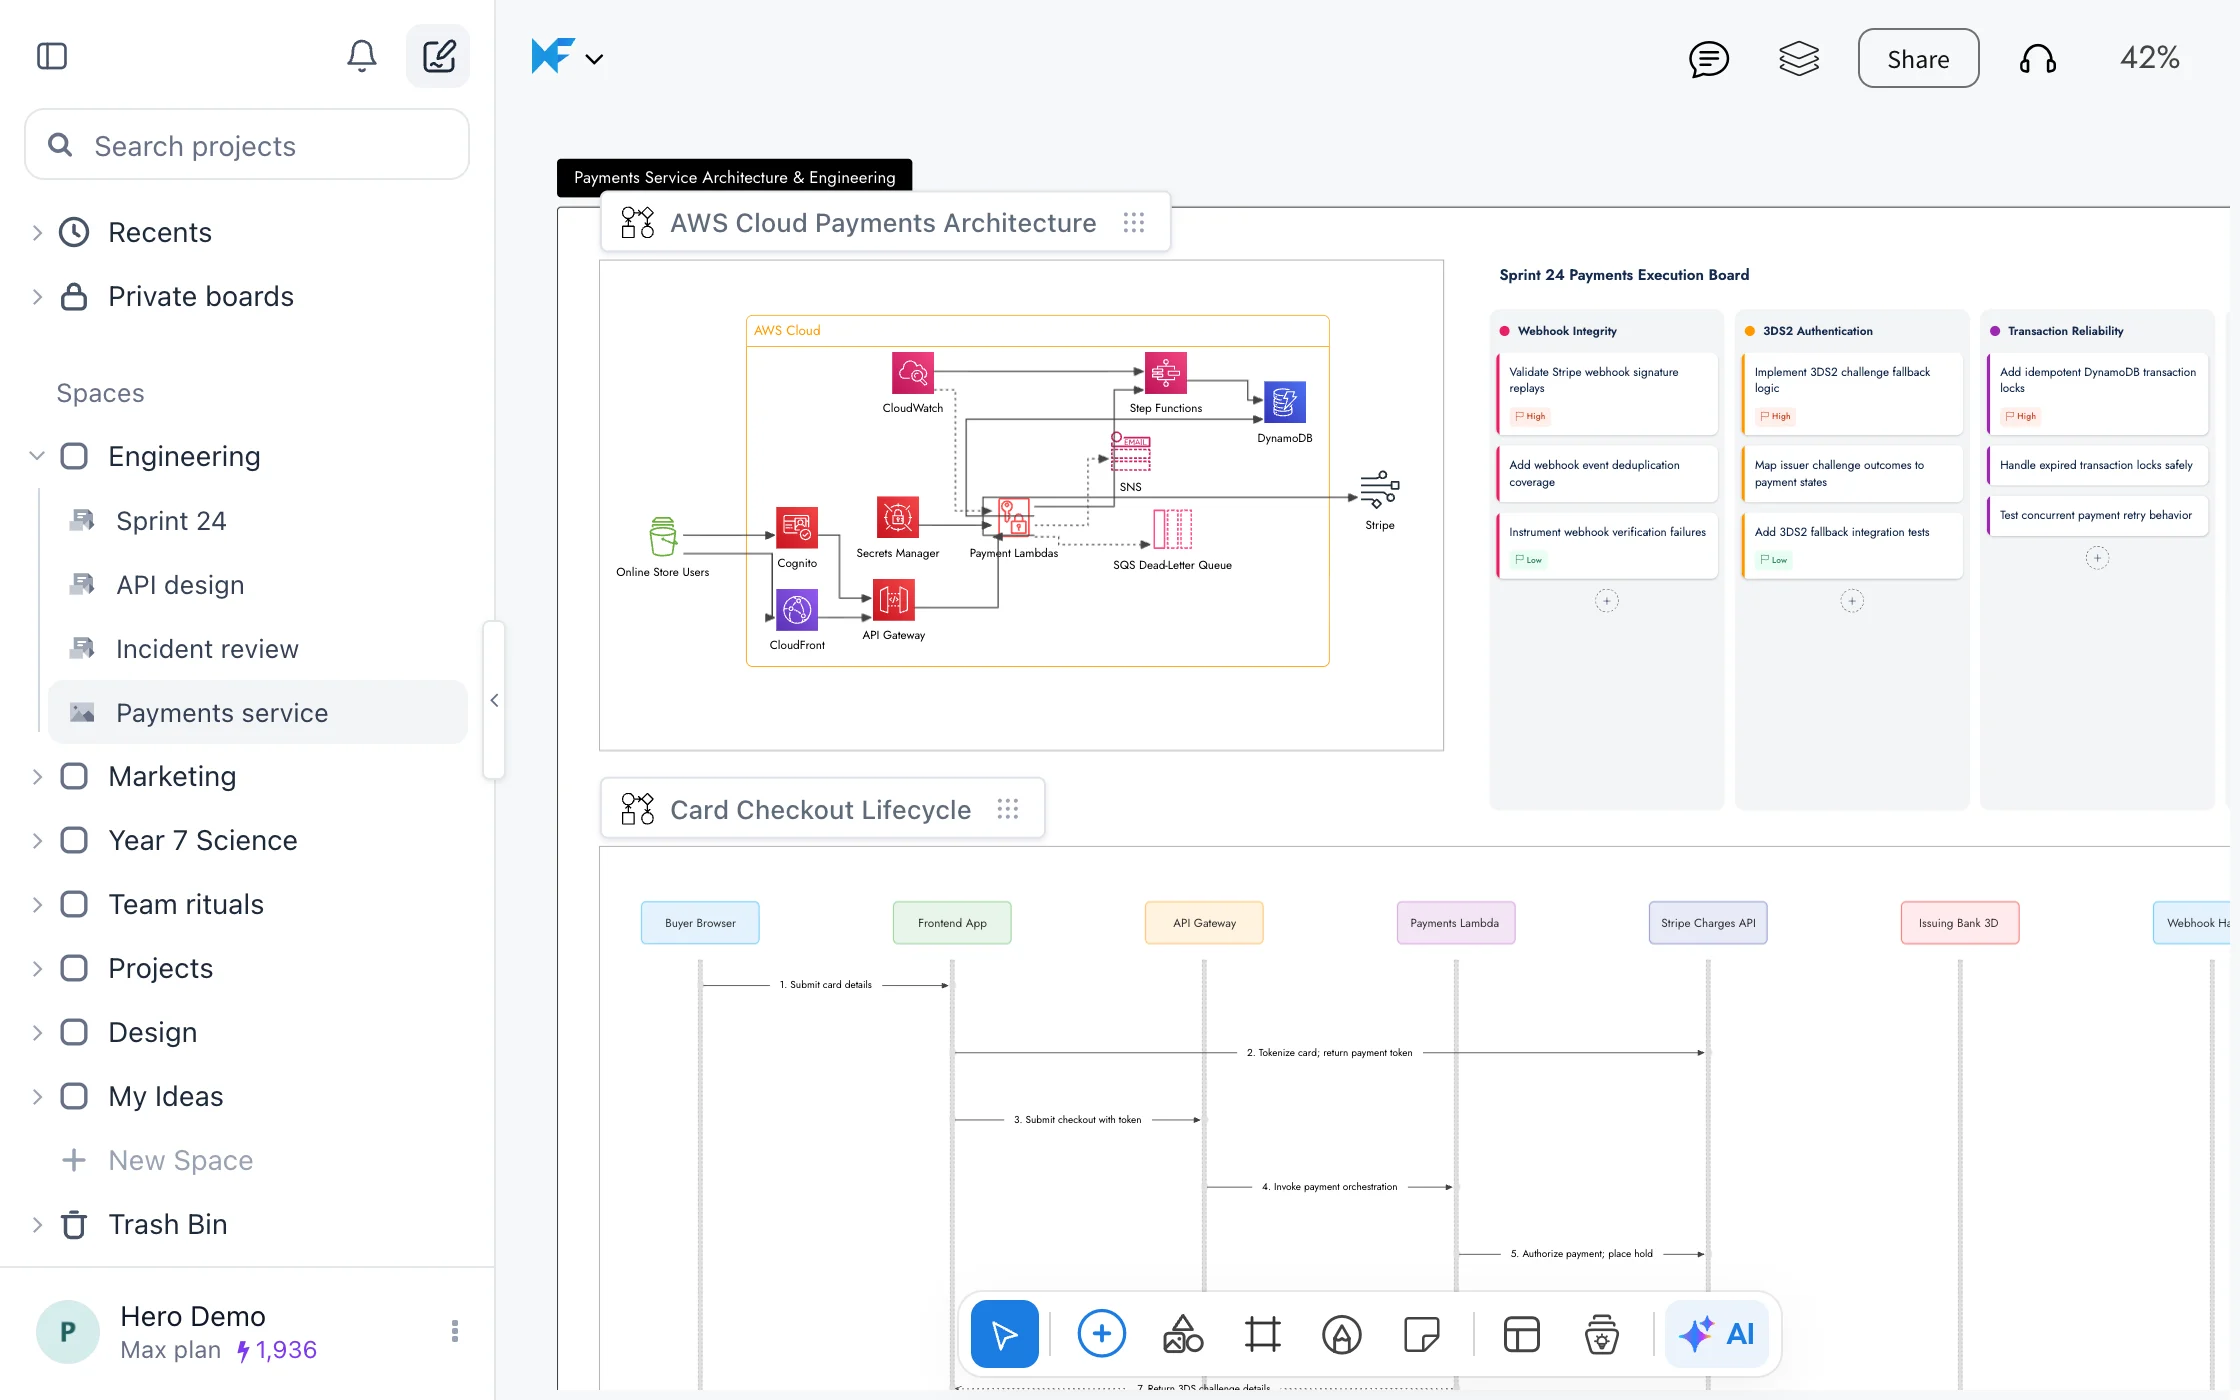The width and height of the screenshot is (2240, 1400).
Task: Select the frame tool
Action: click(1262, 1334)
